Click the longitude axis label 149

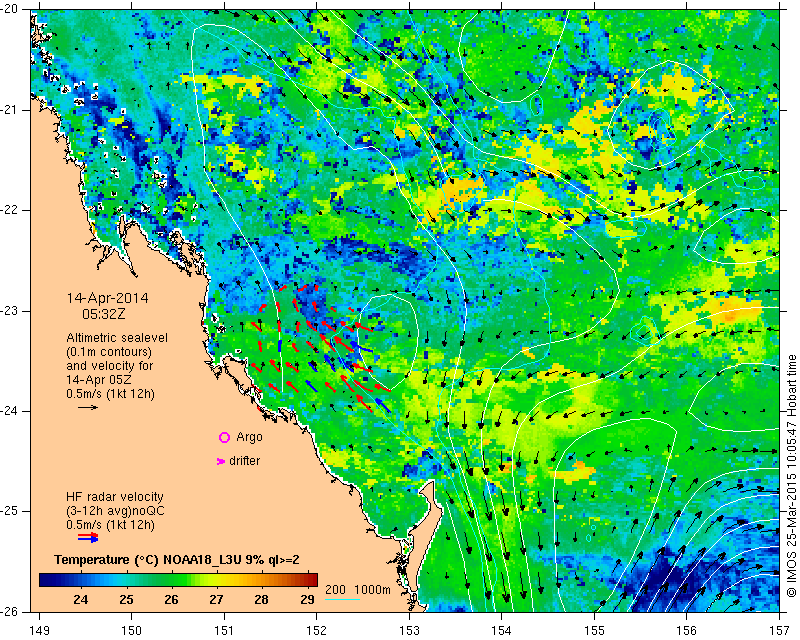40,631
